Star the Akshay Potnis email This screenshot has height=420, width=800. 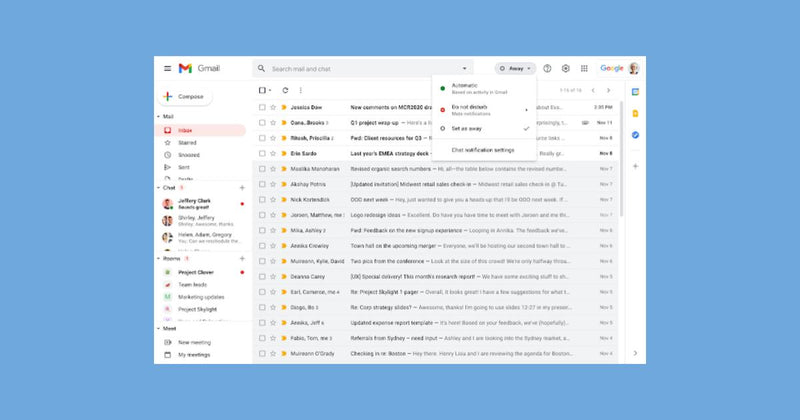coord(273,184)
